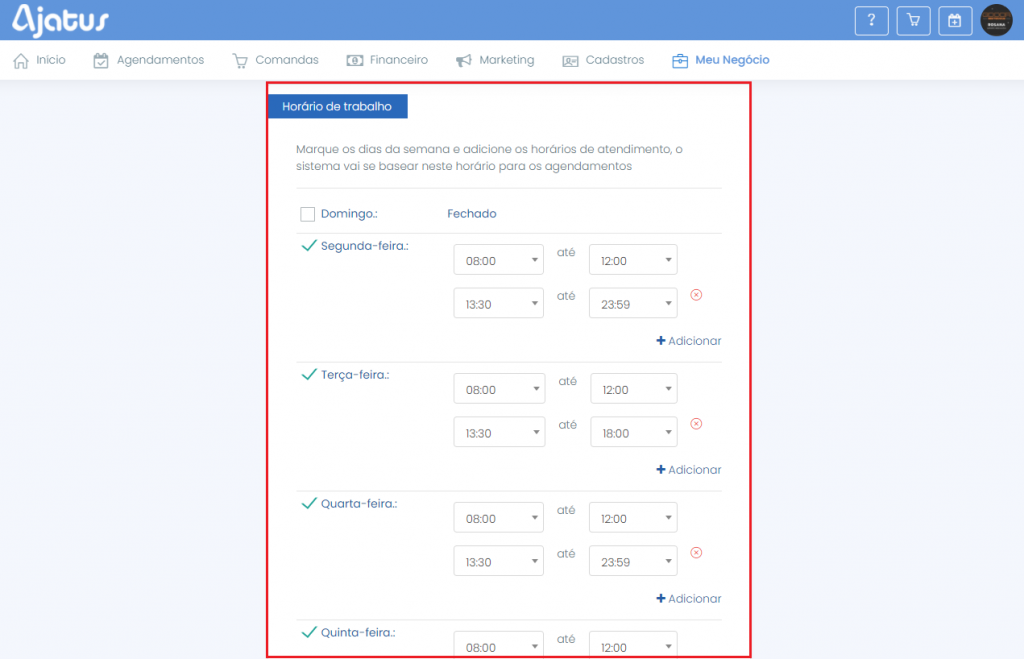Open Comandas menu
The height and width of the screenshot is (659, 1024).
[287, 60]
